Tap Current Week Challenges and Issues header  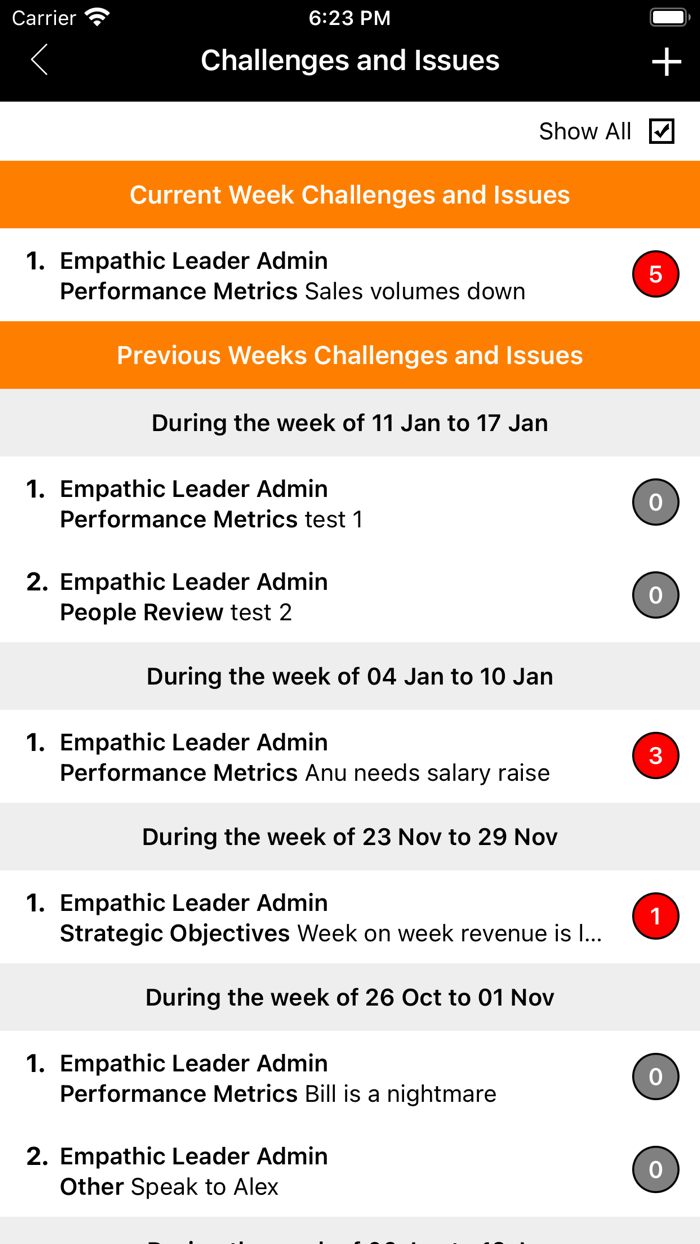point(350,195)
